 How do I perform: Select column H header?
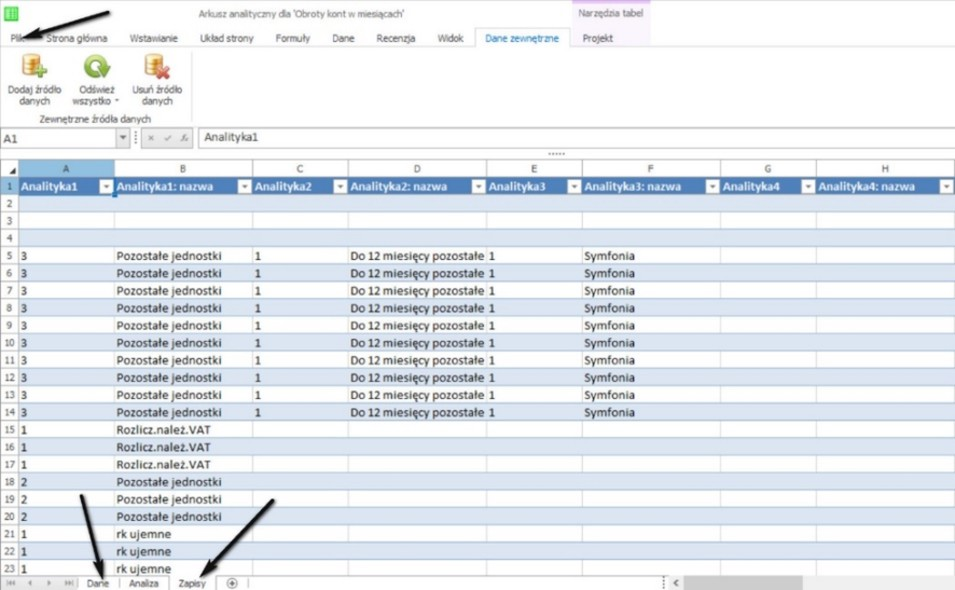(x=885, y=169)
